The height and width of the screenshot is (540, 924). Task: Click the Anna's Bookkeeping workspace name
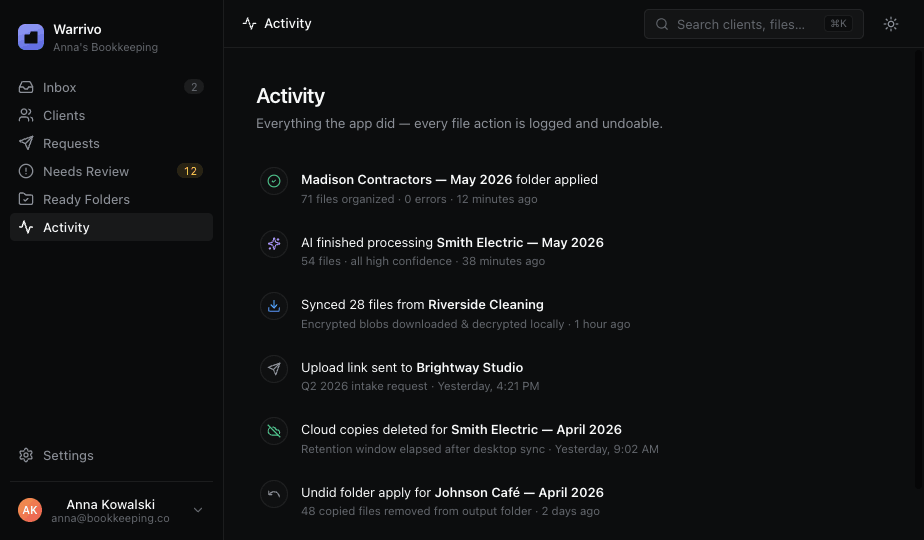pos(105,47)
